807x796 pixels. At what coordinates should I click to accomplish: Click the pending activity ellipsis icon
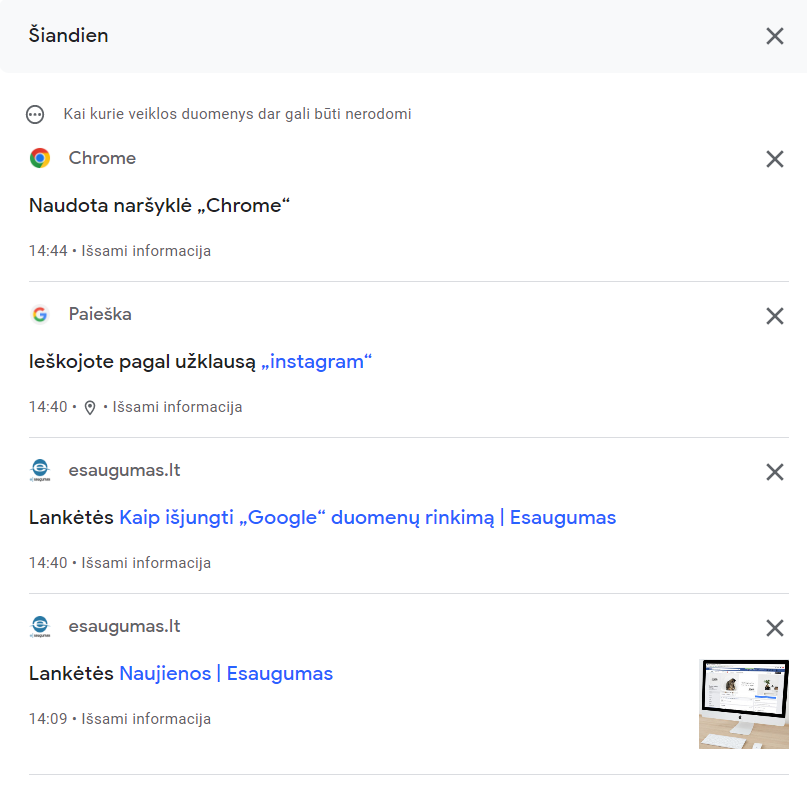[x=35, y=114]
